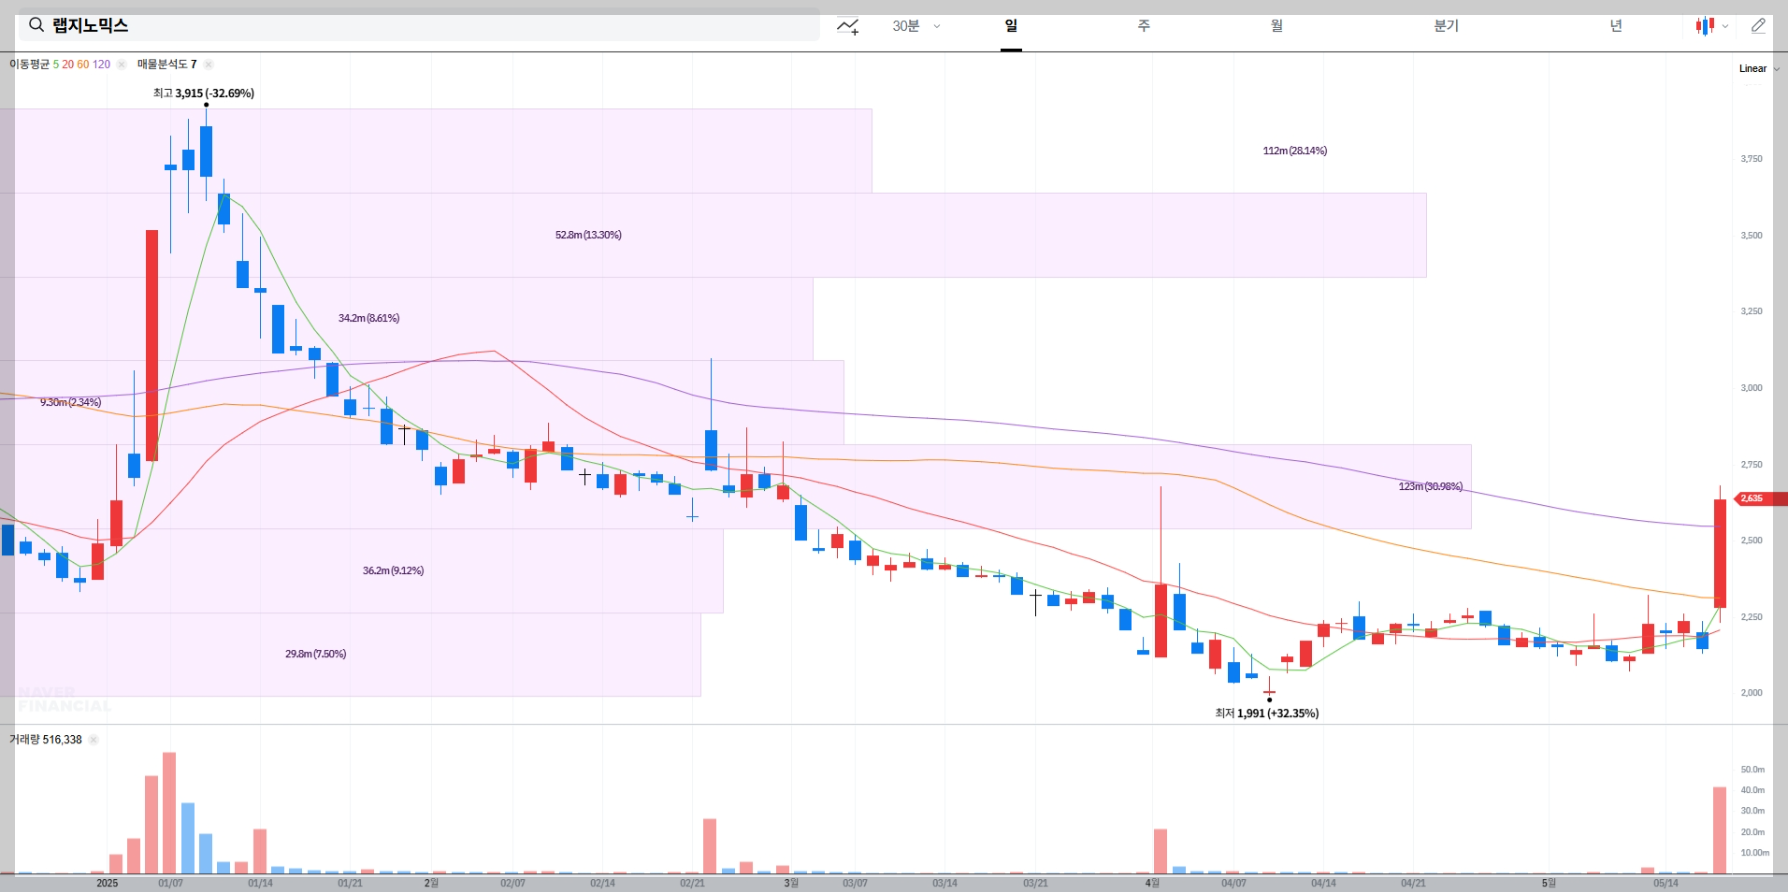The width and height of the screenshot is (1788, 892).
Task: Click the 34.2m(8.61%) volume profile label
Action: 368,318
